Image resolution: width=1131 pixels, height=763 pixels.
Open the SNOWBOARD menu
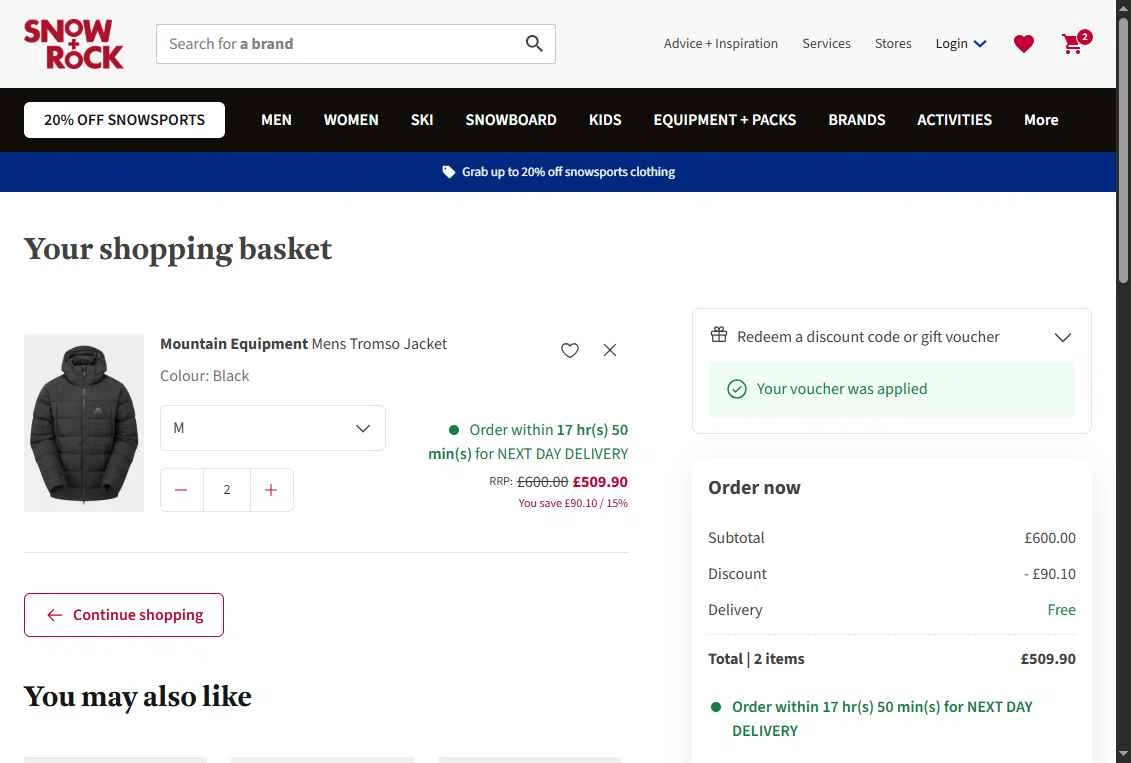pyautogui.click(x=511, y=120)
